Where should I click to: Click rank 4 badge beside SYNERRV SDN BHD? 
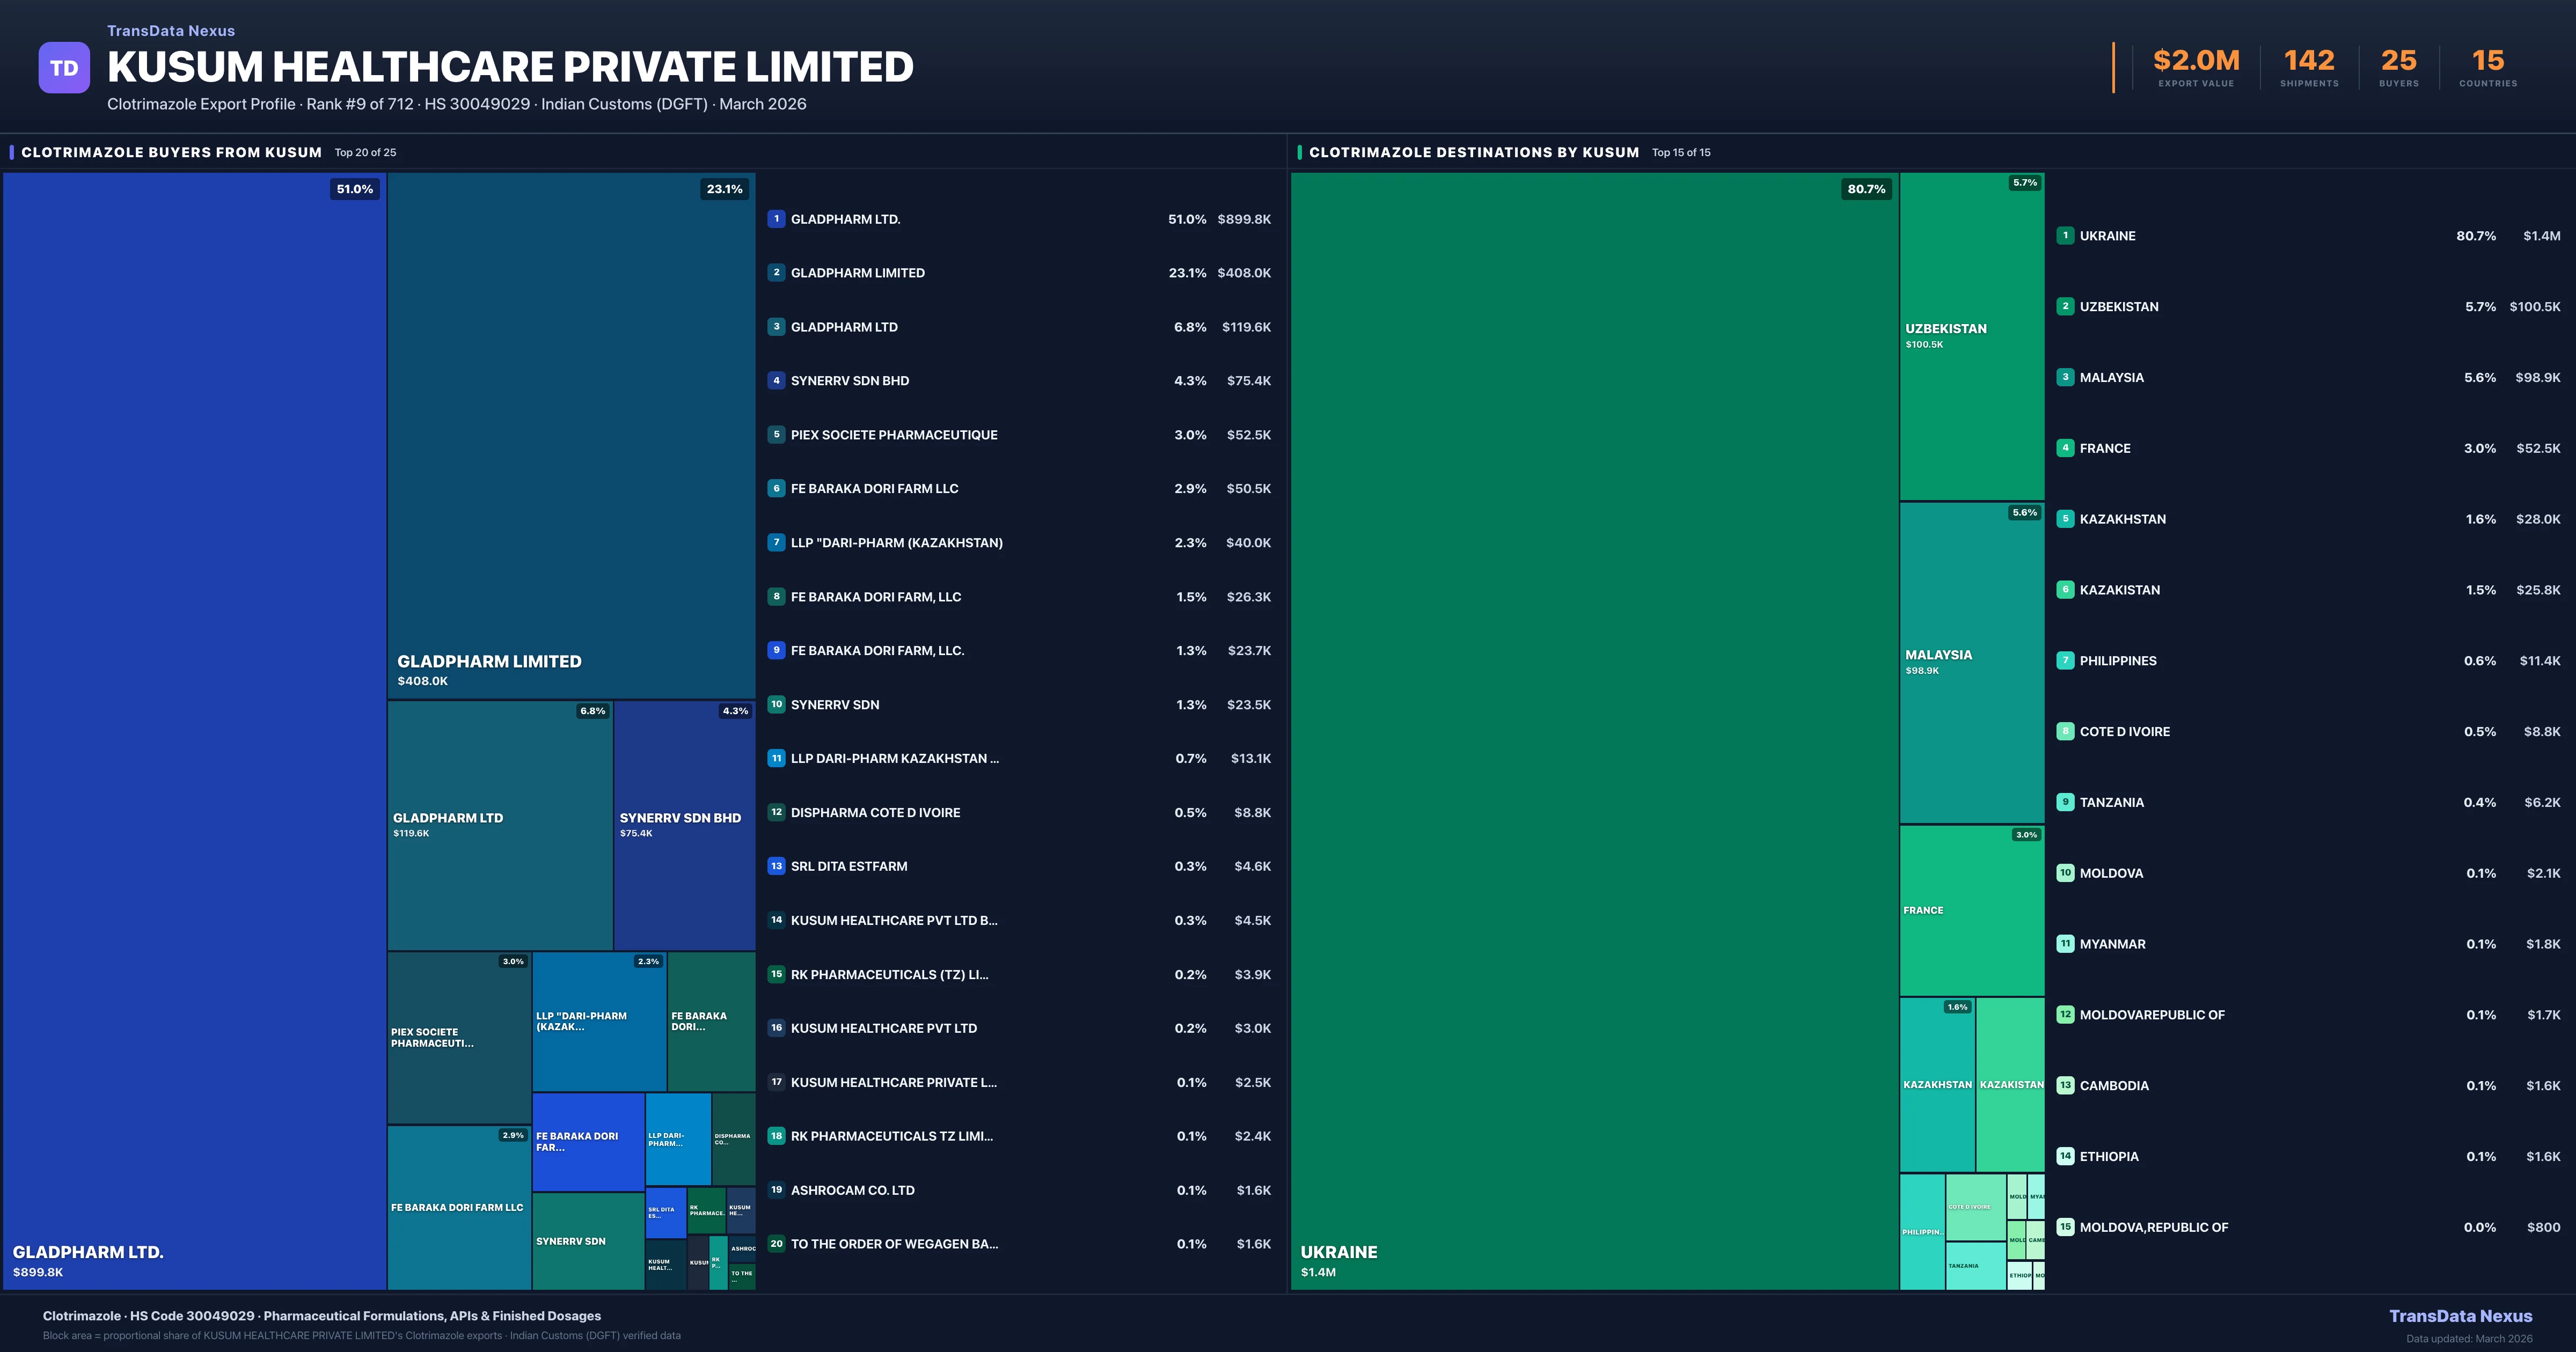coord(776,381)
